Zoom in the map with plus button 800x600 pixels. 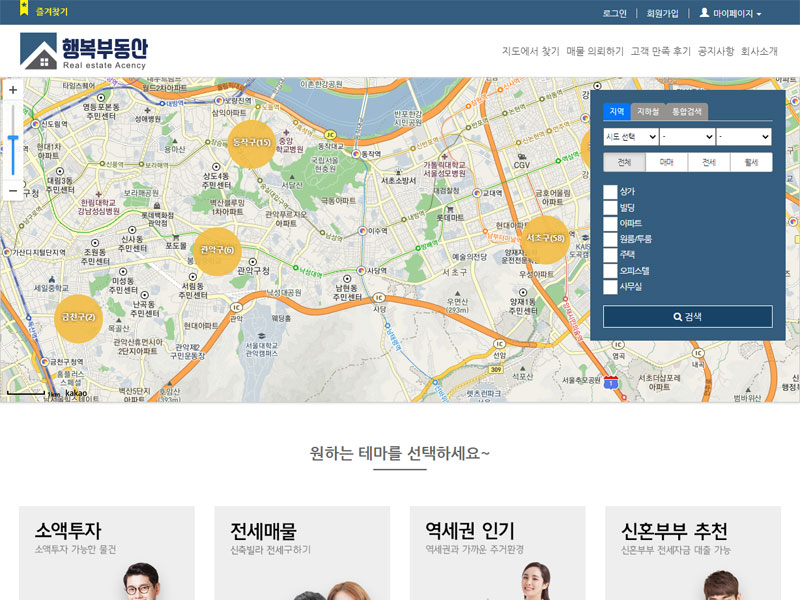[13, 90]
